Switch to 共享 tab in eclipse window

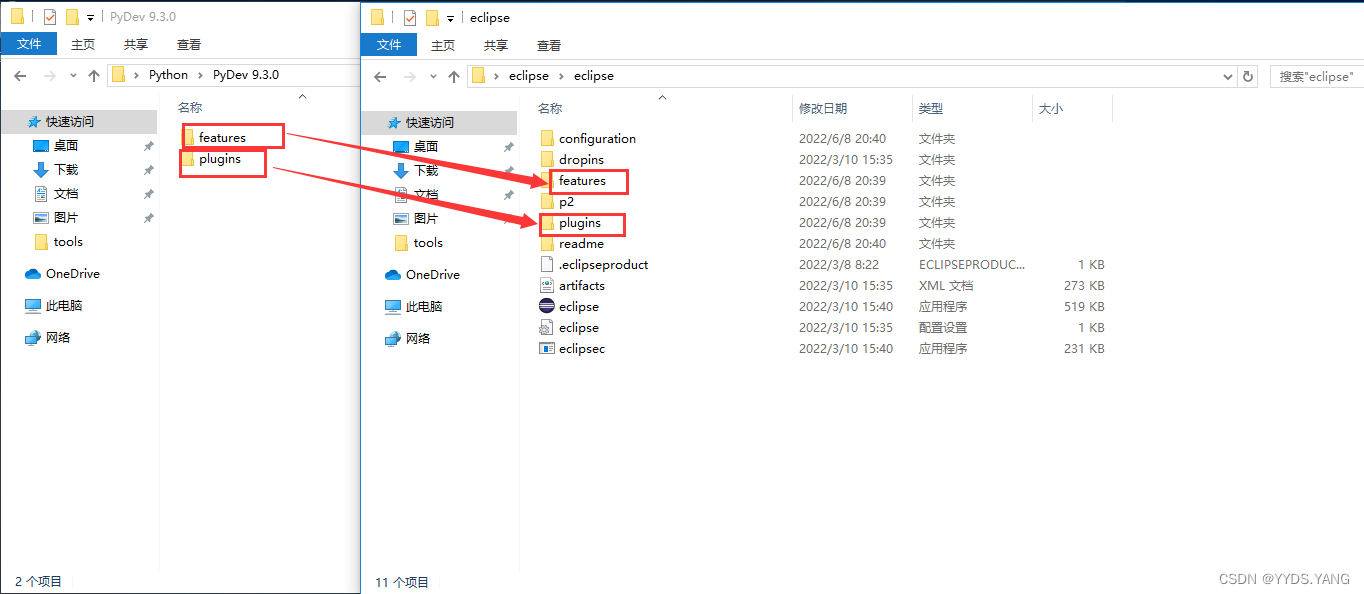coord(495,45)
